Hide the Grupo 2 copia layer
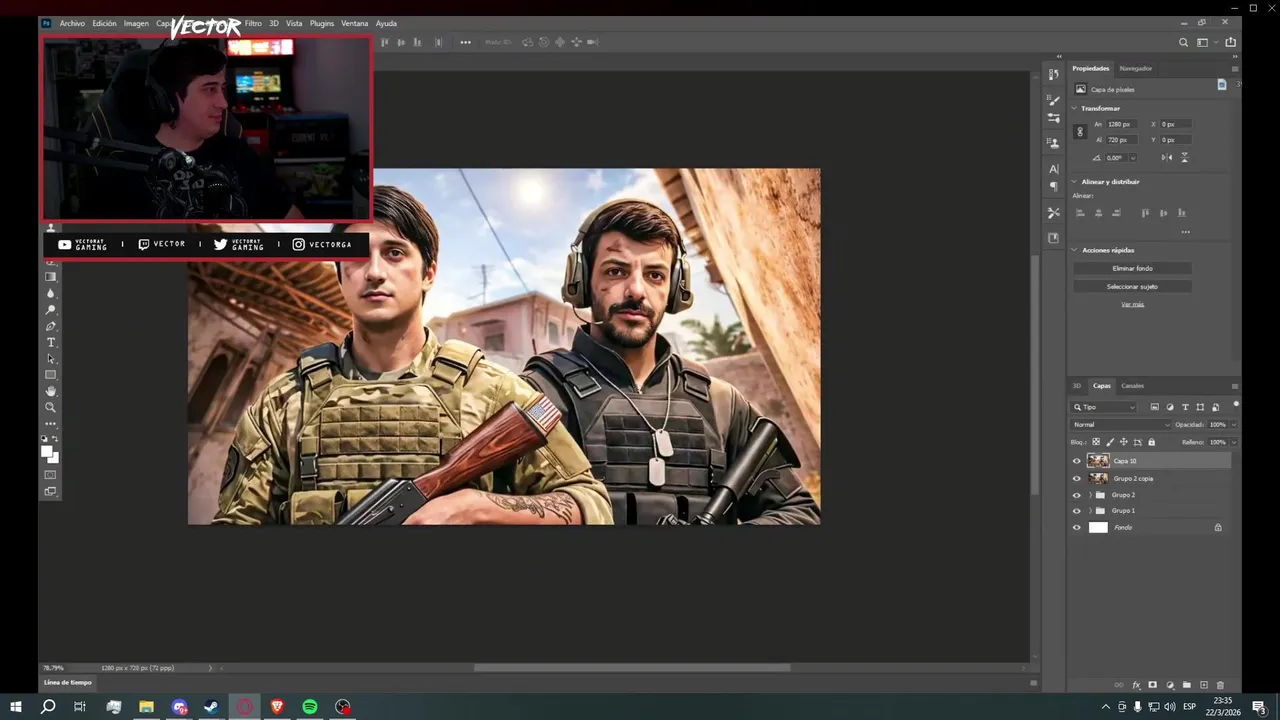The image size is (1280, 720). [x=1077, y=478]
